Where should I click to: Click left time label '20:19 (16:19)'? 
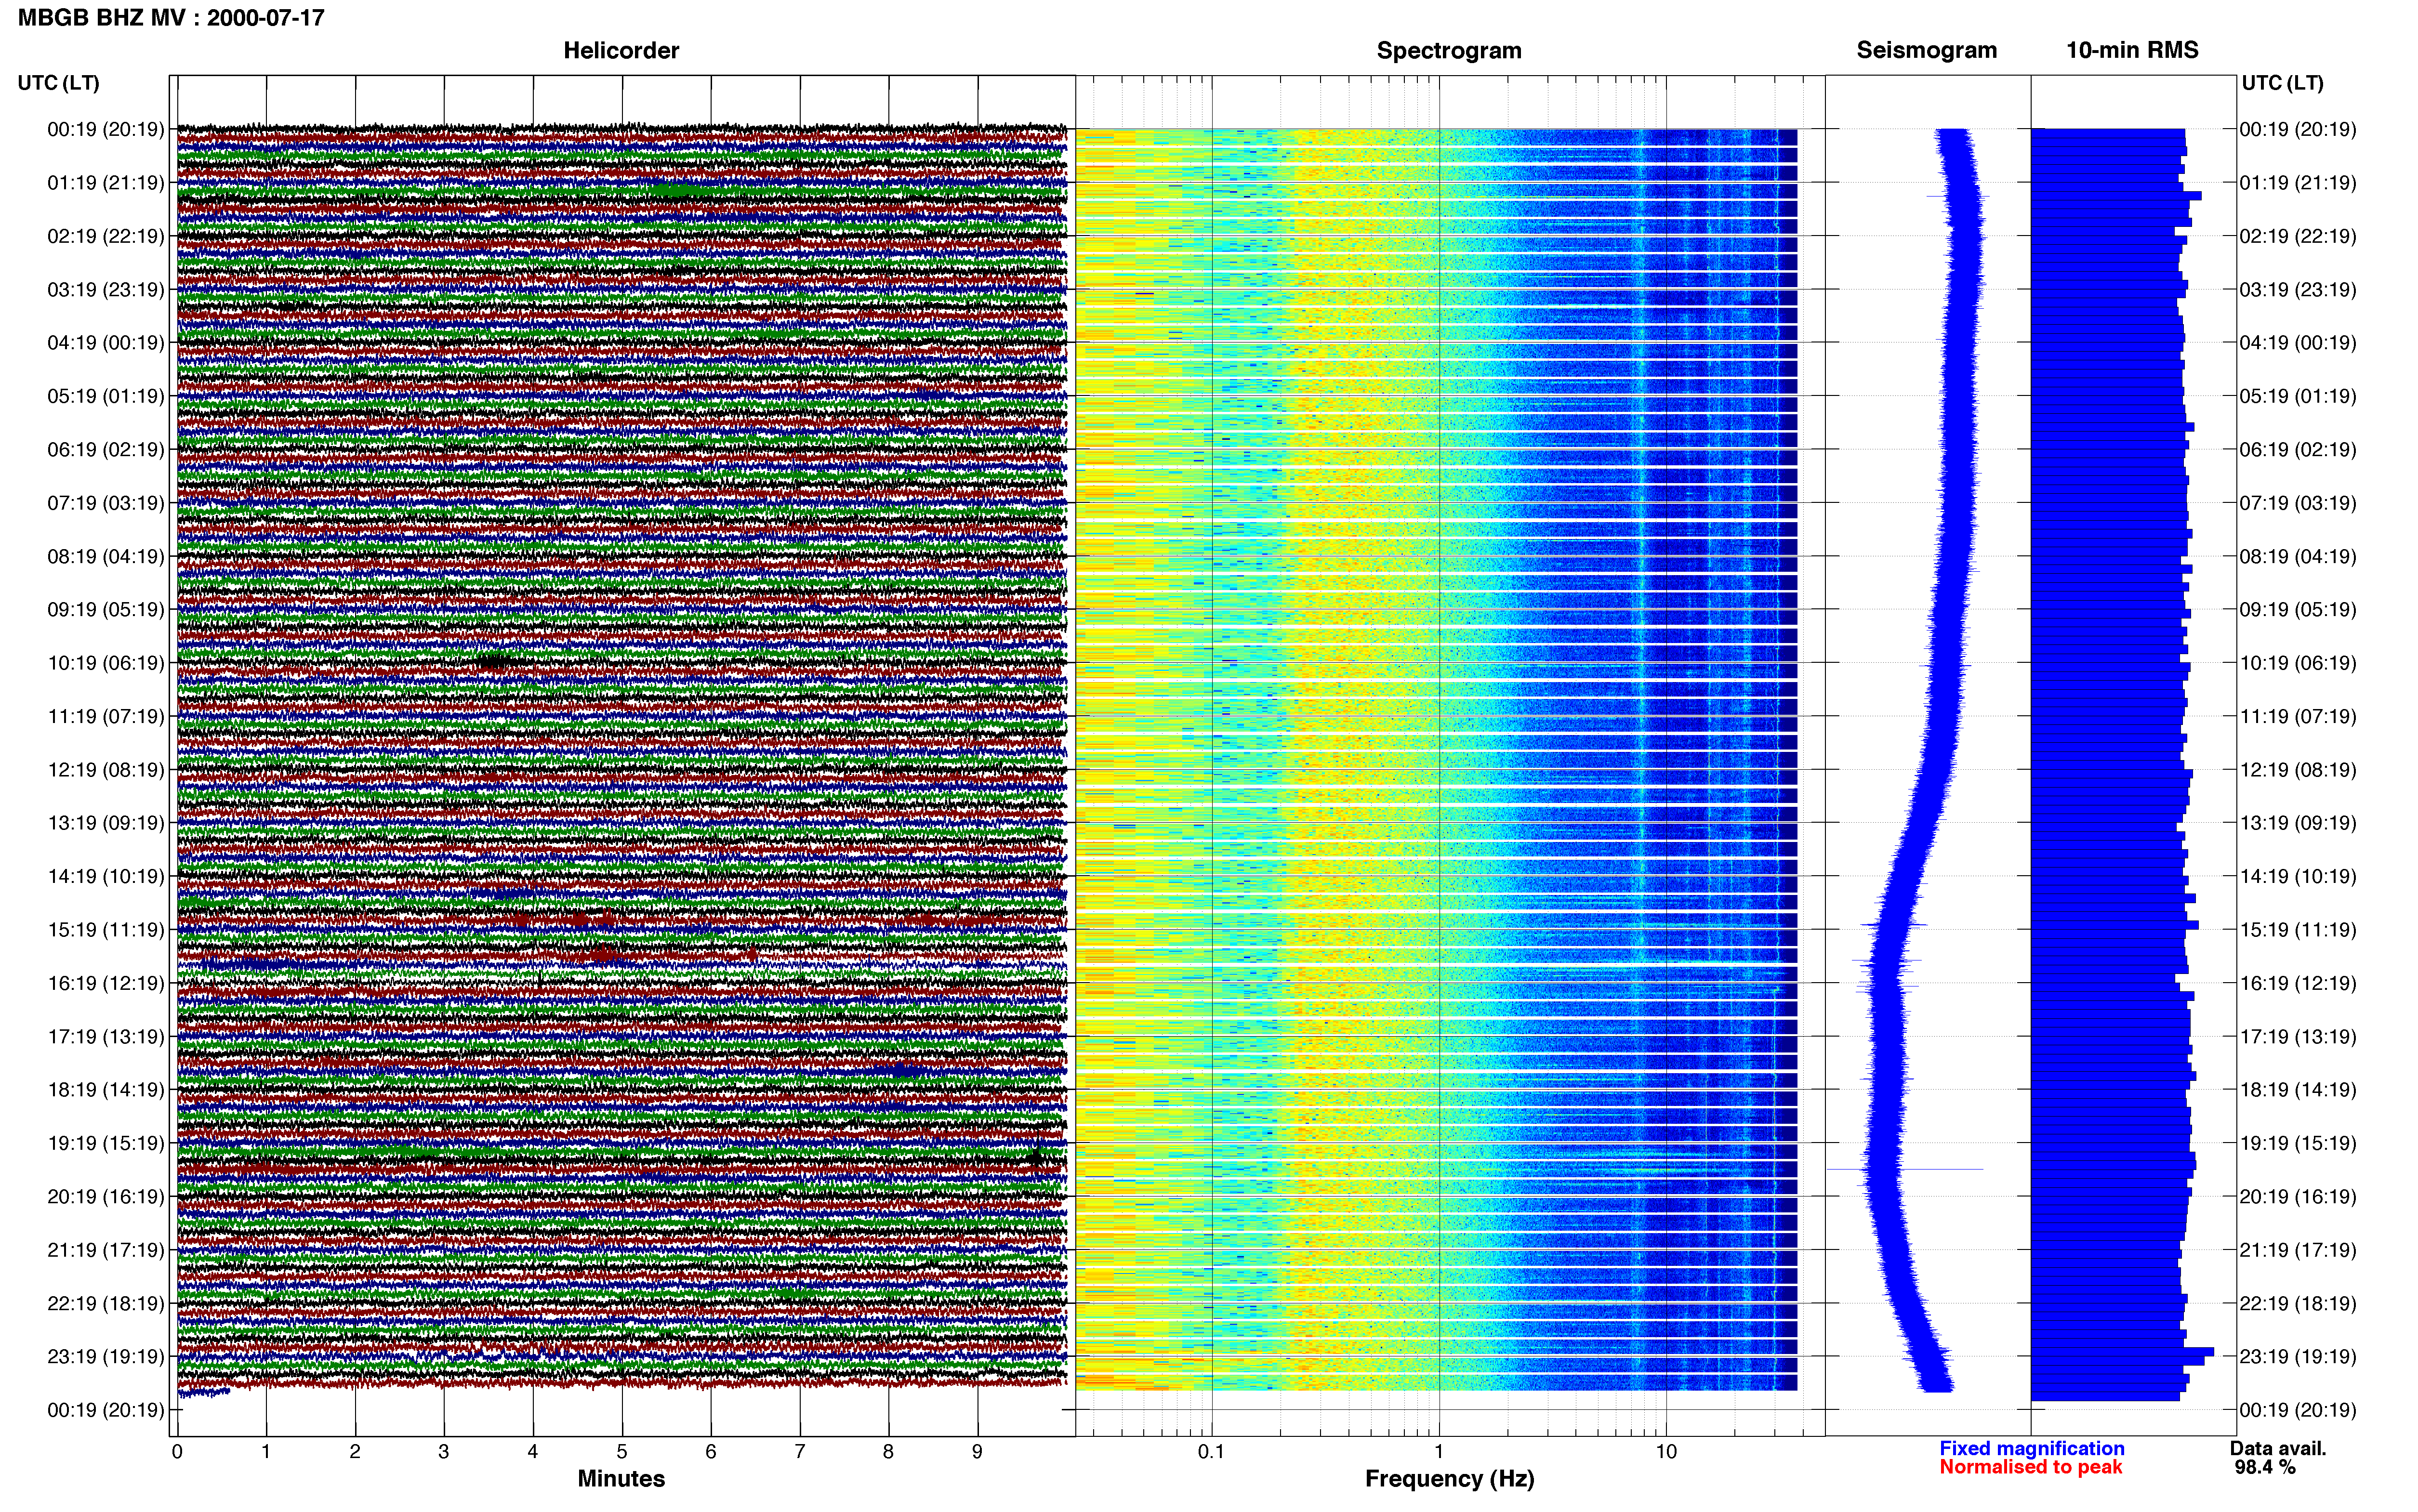tap(105, 1196)
